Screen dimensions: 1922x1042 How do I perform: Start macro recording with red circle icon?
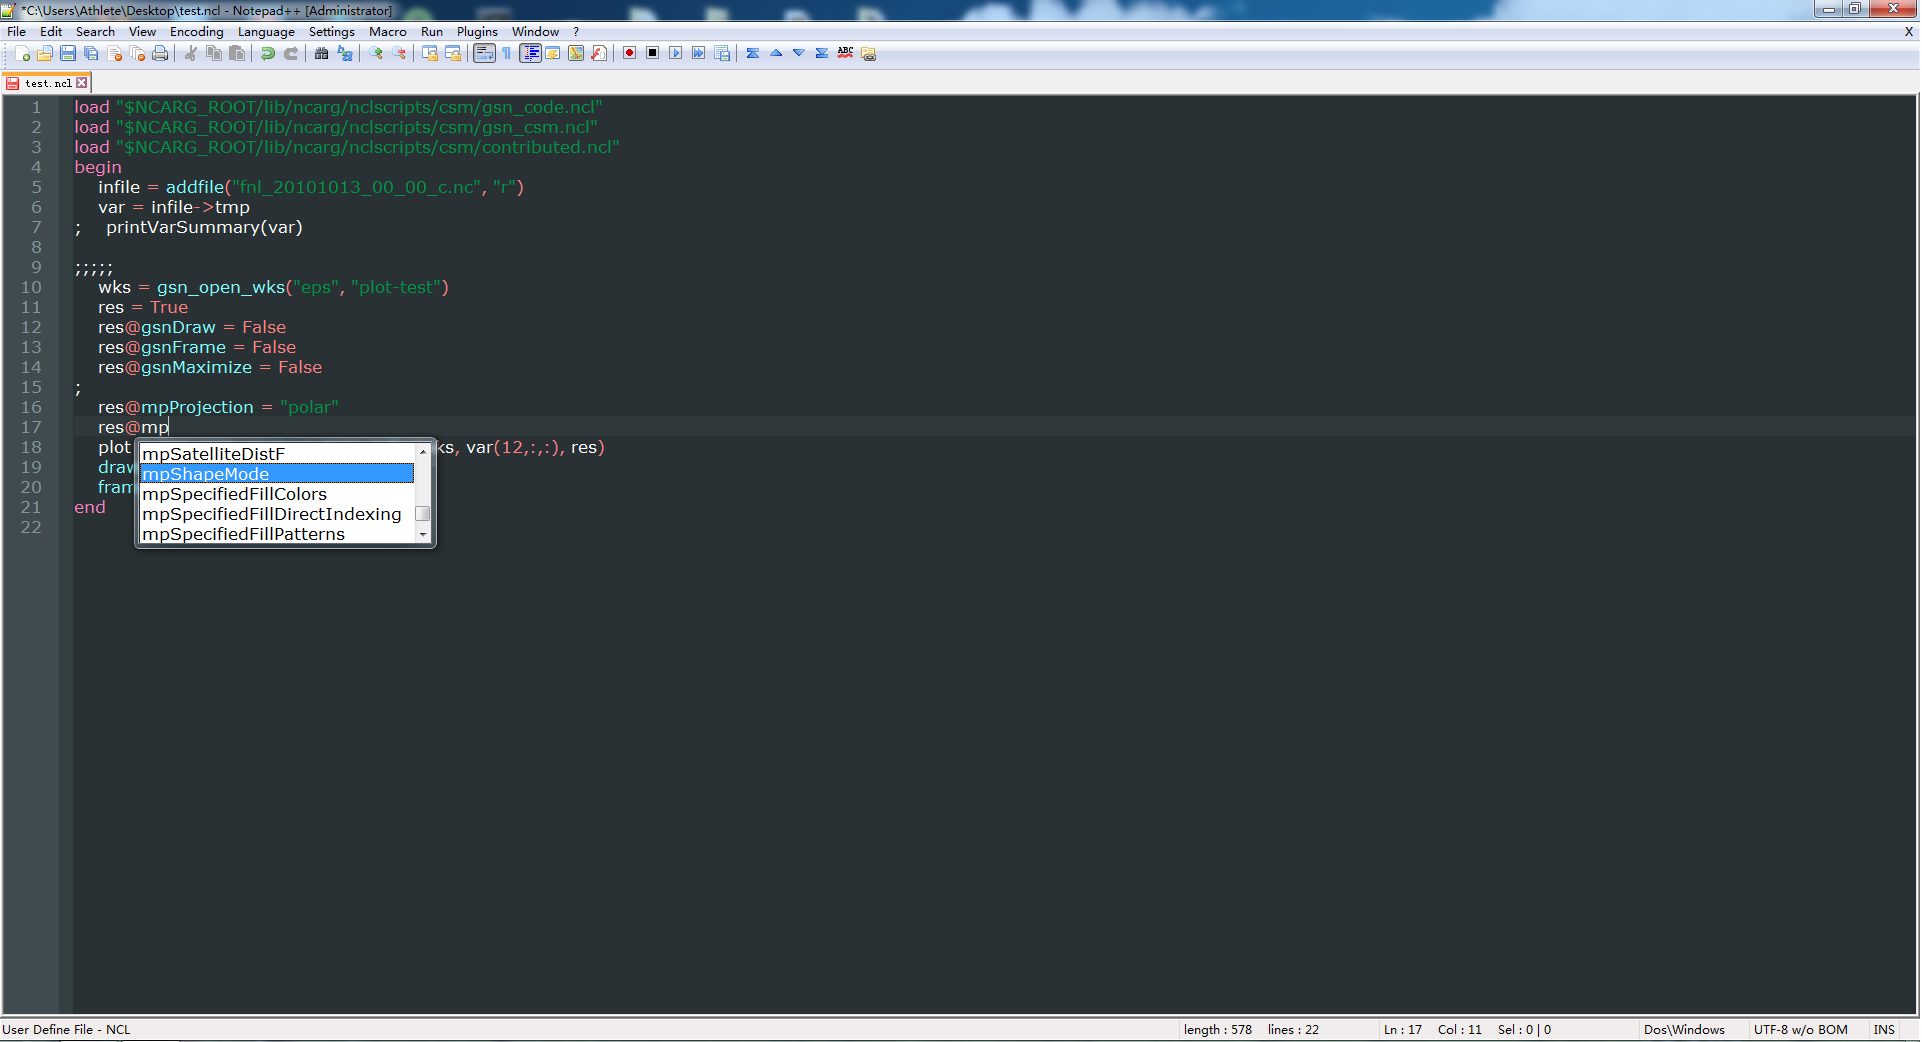pos(630,54)
